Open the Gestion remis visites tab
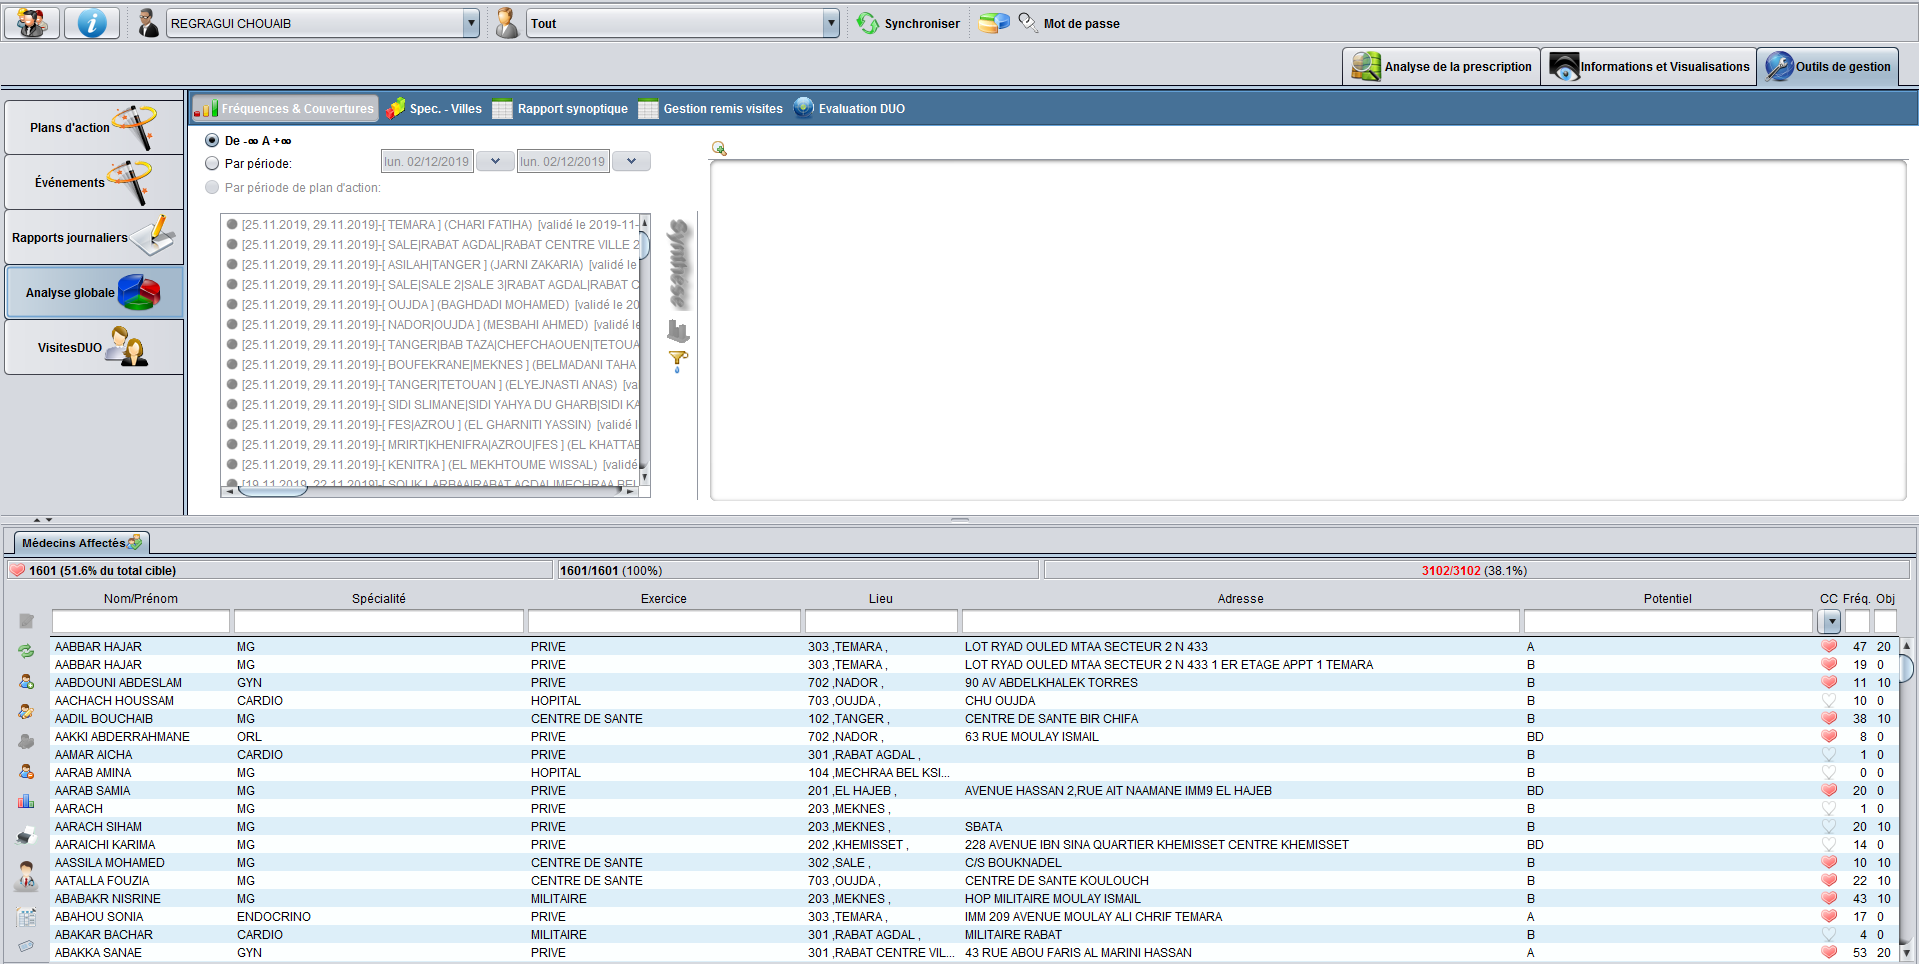This screenshot has height=964, width=1919. (x=710, y=109)
